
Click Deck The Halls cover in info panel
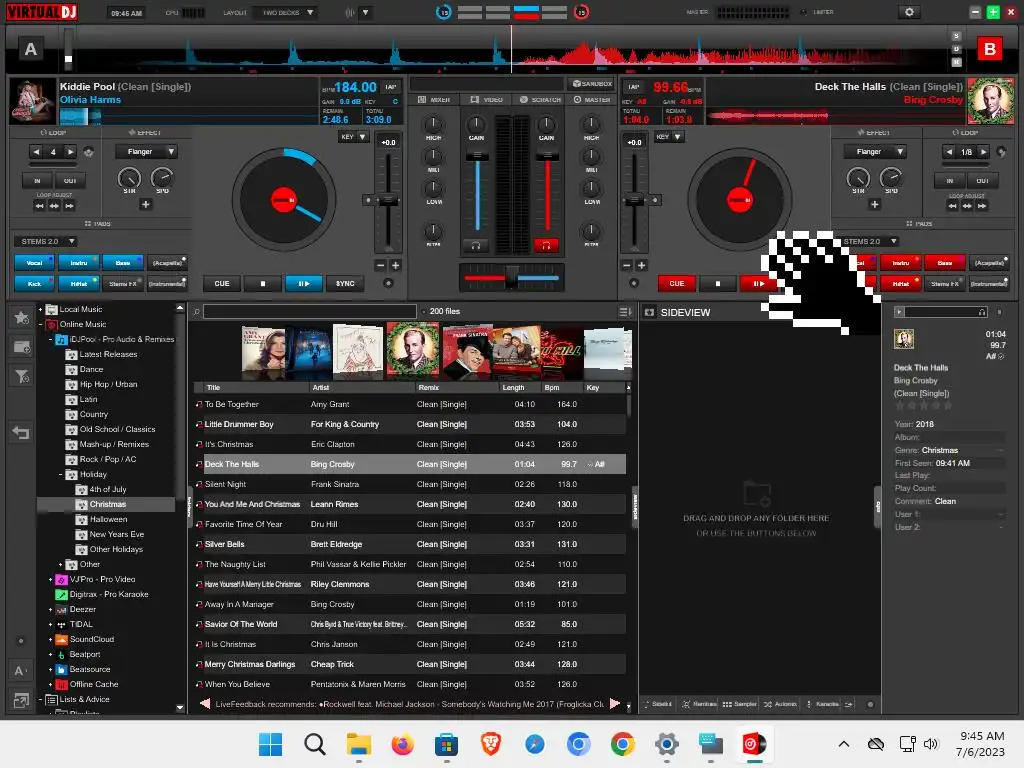904,338
